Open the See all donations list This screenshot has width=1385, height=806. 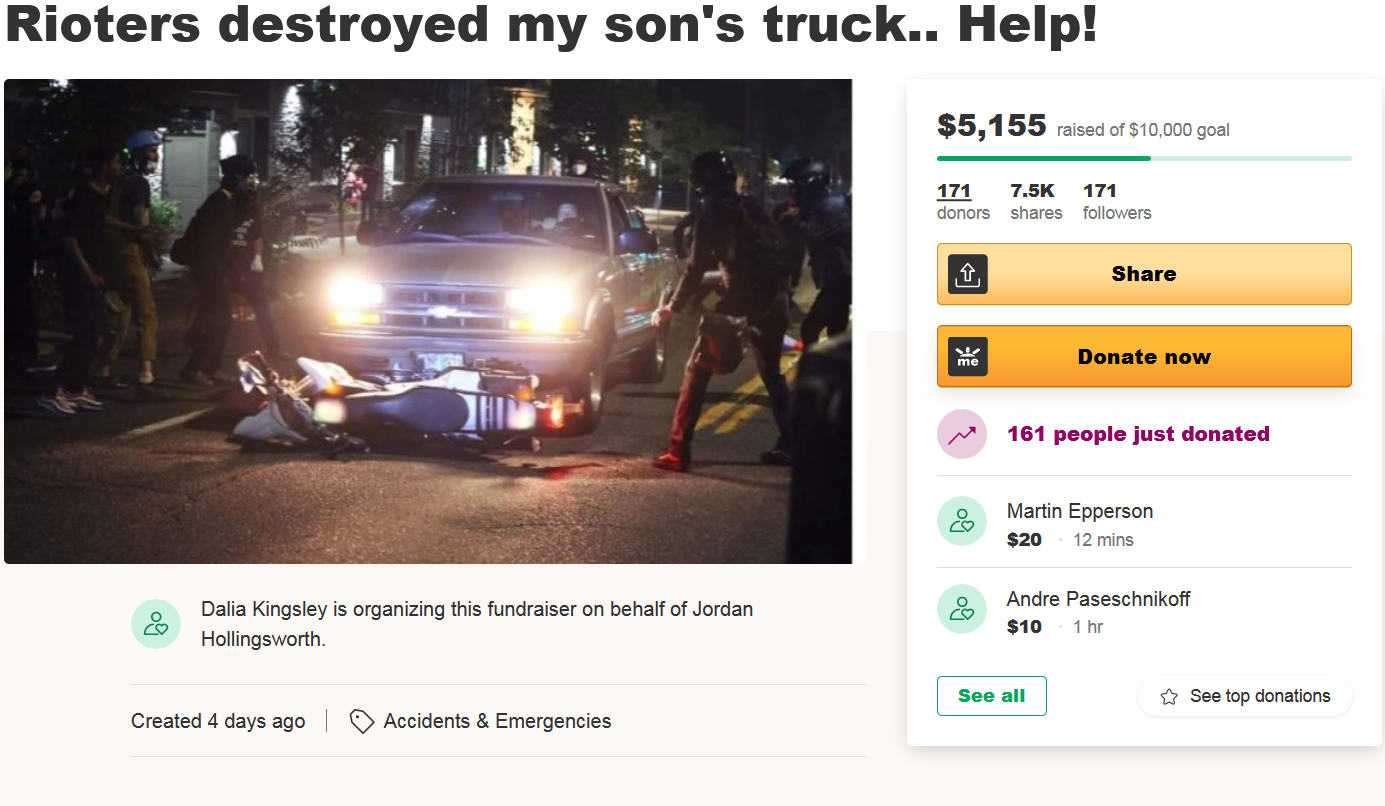click(x=991, y=696)
